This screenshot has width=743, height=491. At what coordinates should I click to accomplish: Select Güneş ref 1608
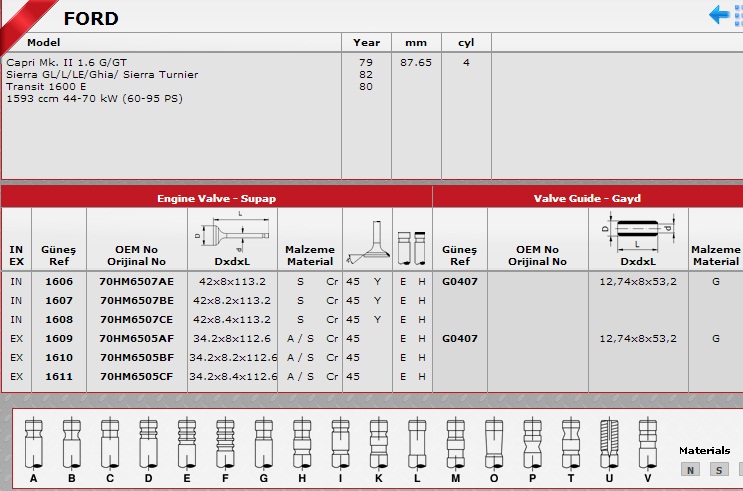[x=59, y=319]
